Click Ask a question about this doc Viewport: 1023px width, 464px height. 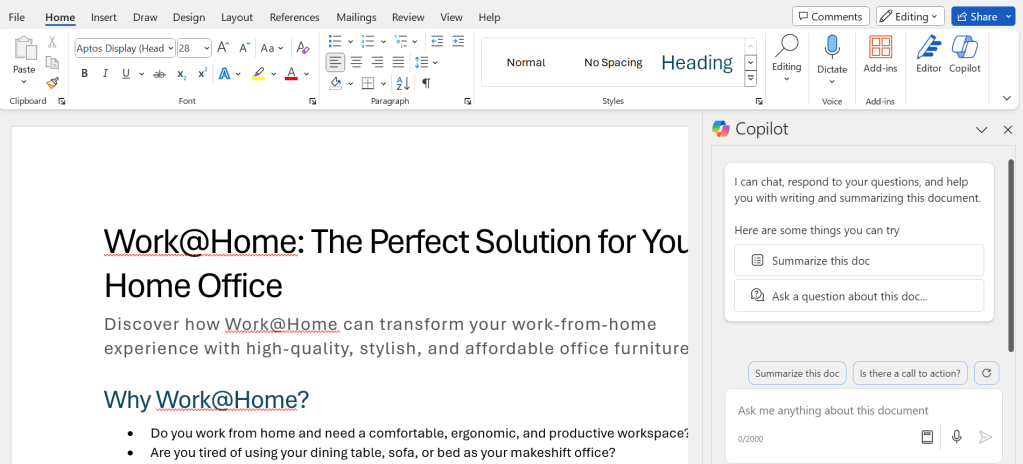coord(859,296)
